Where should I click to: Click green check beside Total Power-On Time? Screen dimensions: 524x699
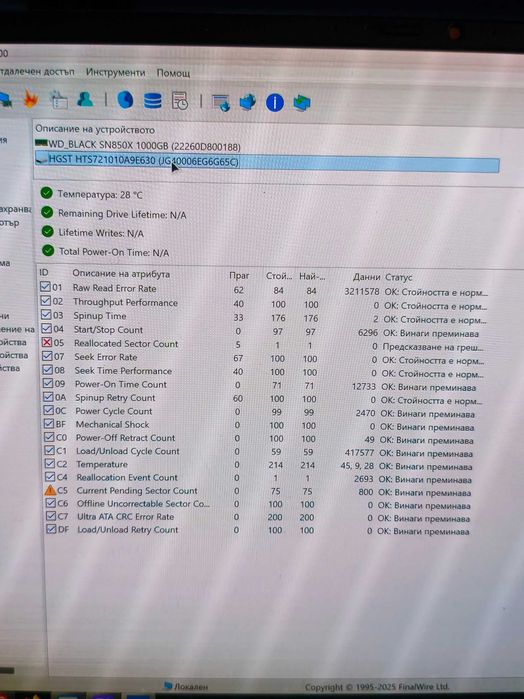pyautogui.click(x=48, y=251)
